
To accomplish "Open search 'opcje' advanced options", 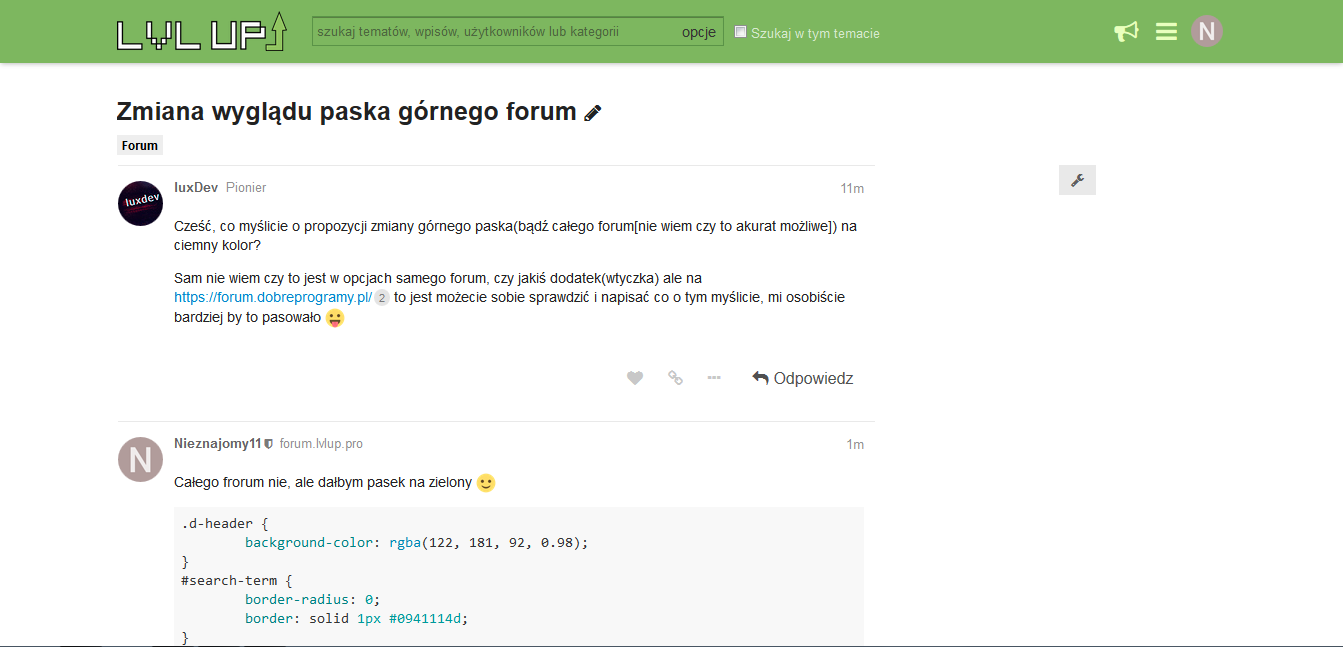I will [x=699, y=32].
